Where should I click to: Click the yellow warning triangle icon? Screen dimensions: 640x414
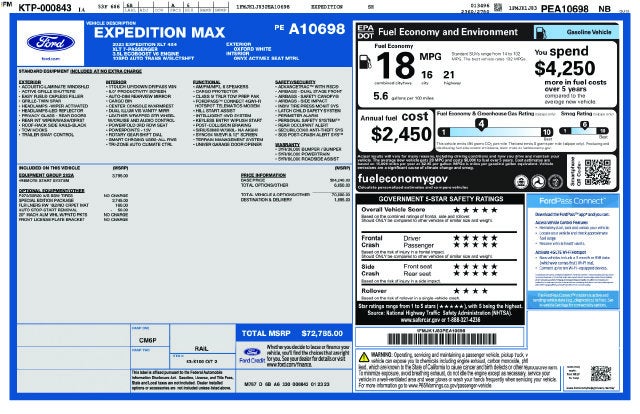tap(364, 357)
